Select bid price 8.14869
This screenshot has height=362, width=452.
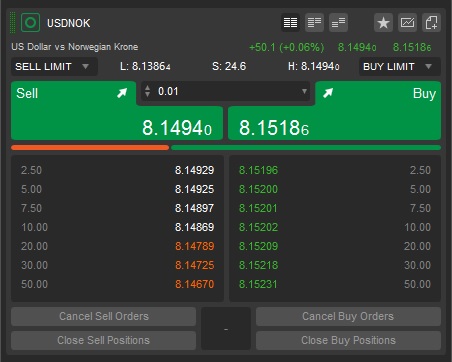coord(195,227)
